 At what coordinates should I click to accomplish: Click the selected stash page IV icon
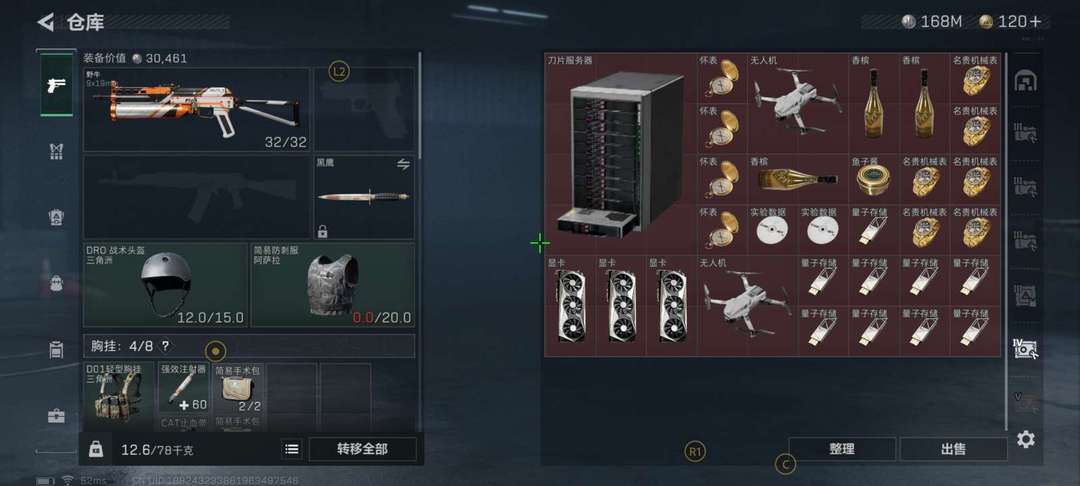click(x=1026, y=348)
